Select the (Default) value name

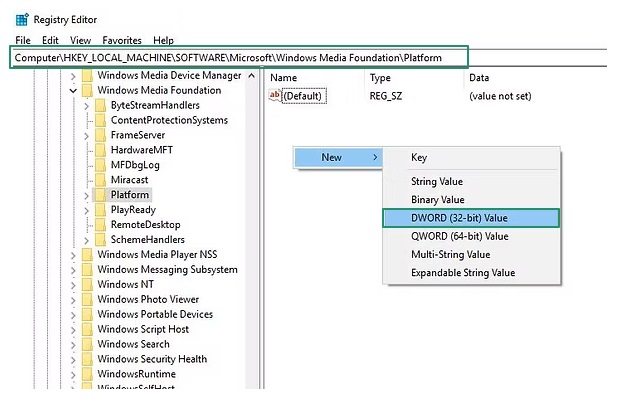304,96
